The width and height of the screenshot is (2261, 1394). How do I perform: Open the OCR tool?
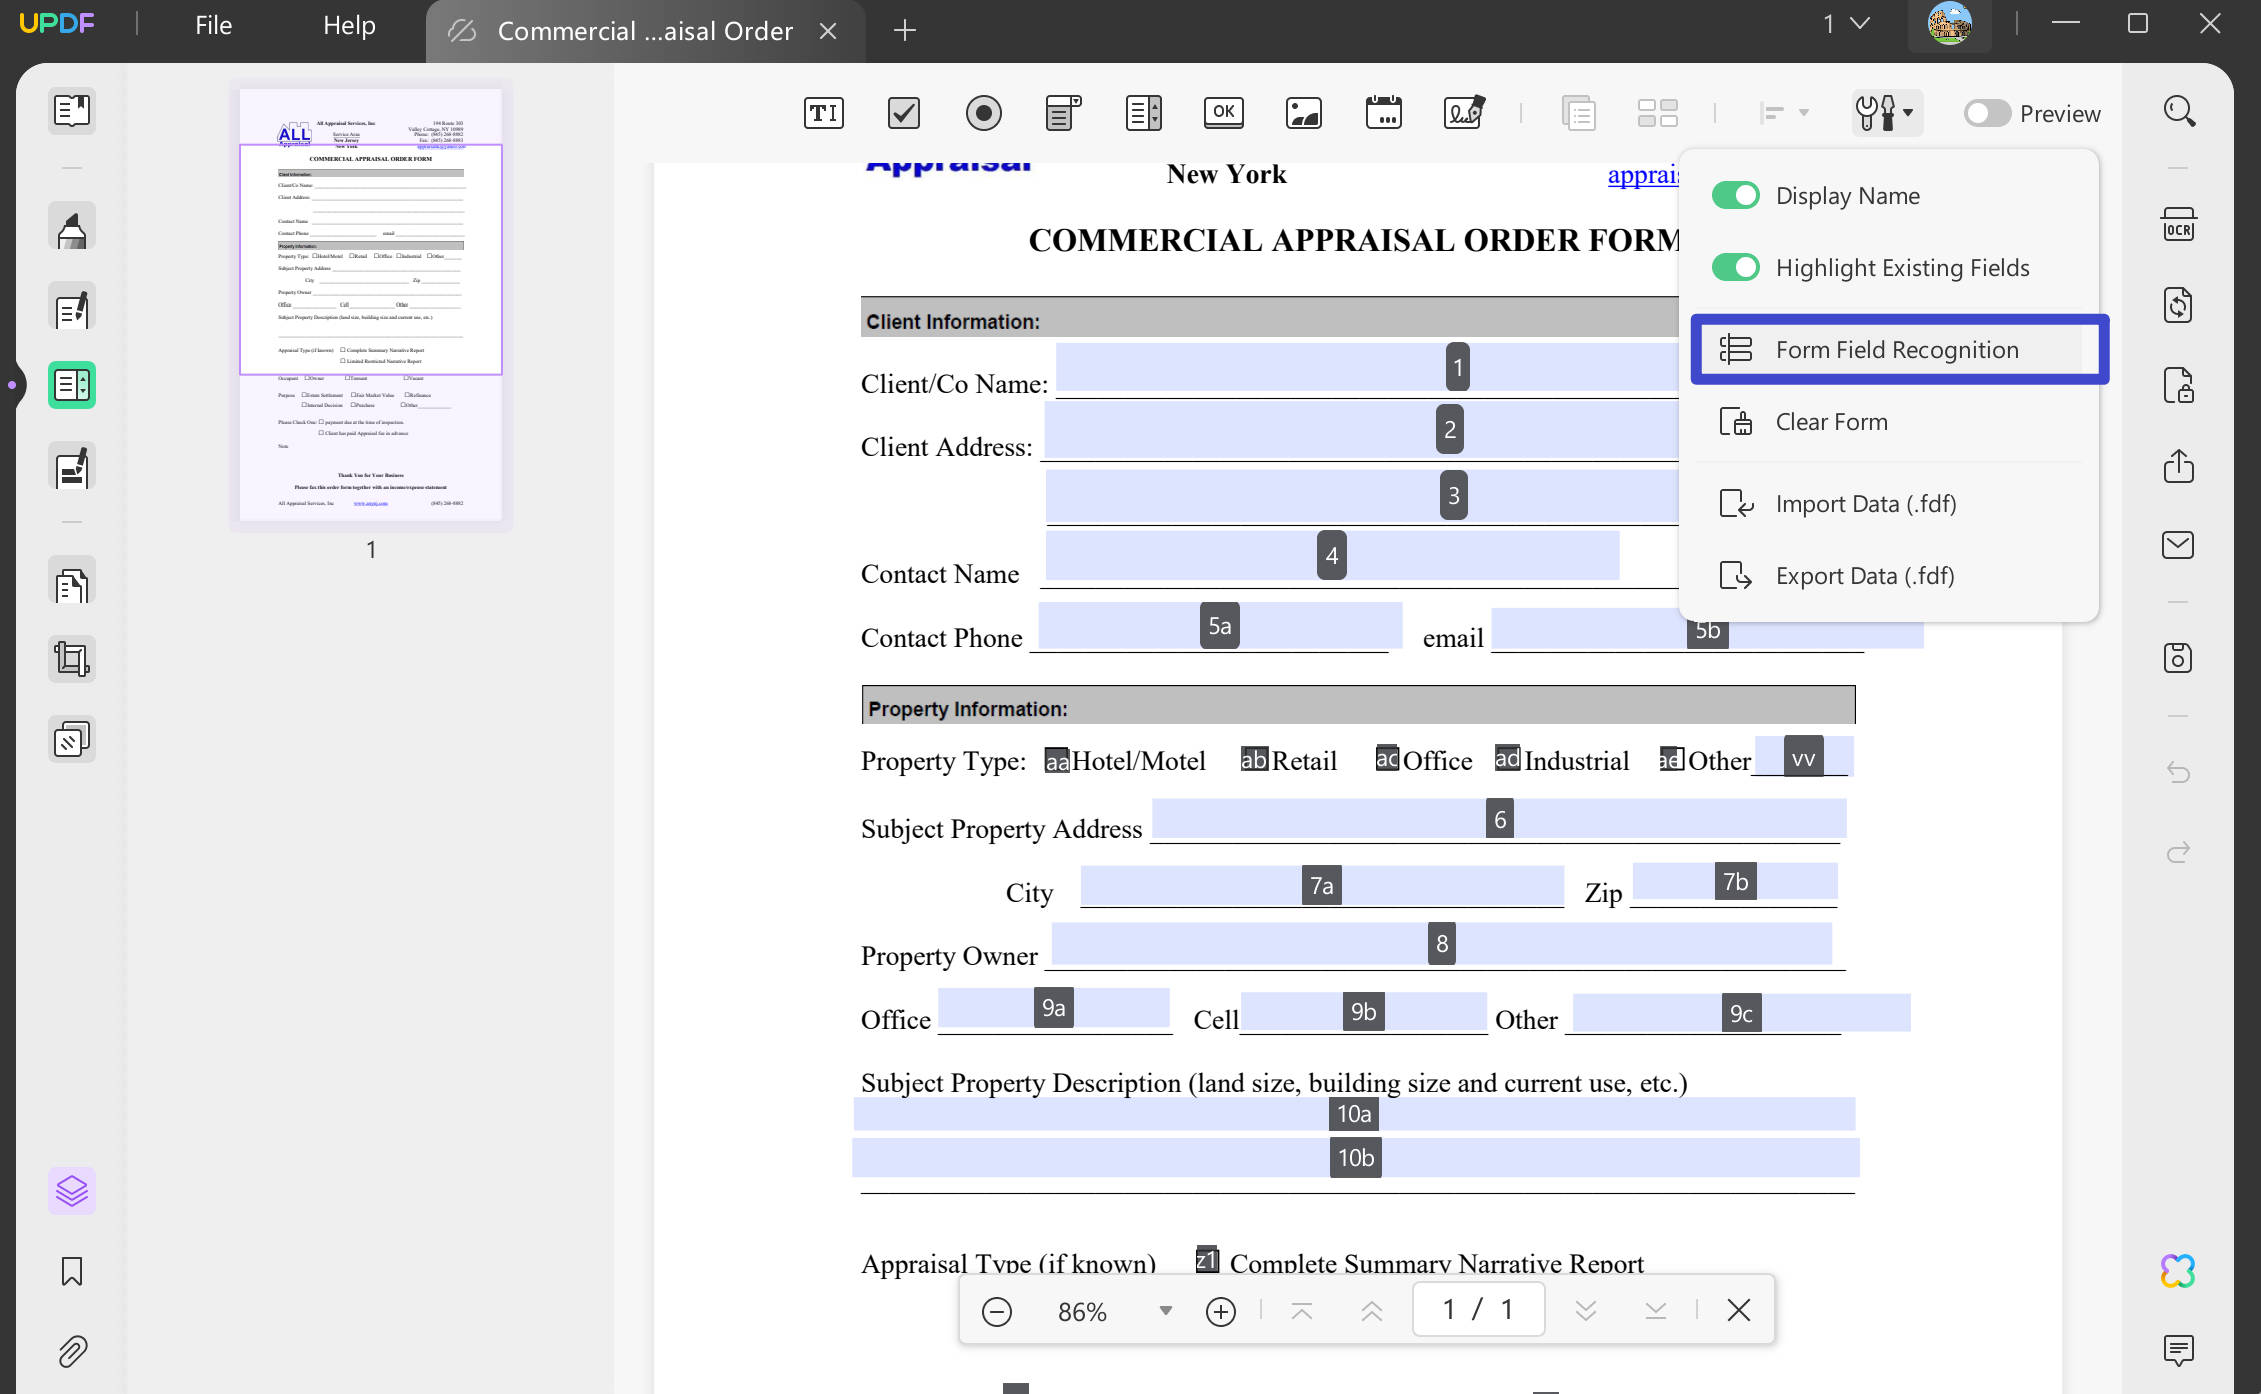tap(2178, 224)
